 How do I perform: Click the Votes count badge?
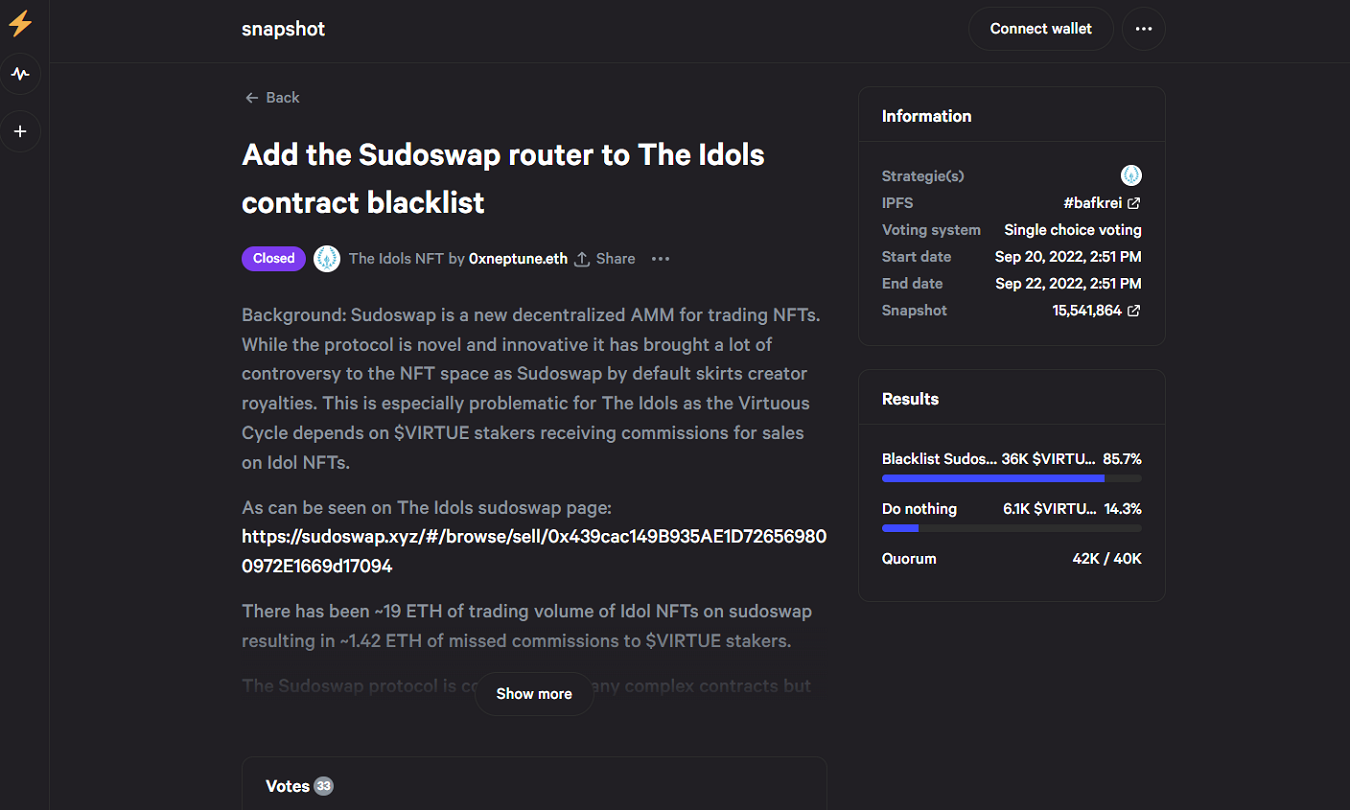coord(323,786)
